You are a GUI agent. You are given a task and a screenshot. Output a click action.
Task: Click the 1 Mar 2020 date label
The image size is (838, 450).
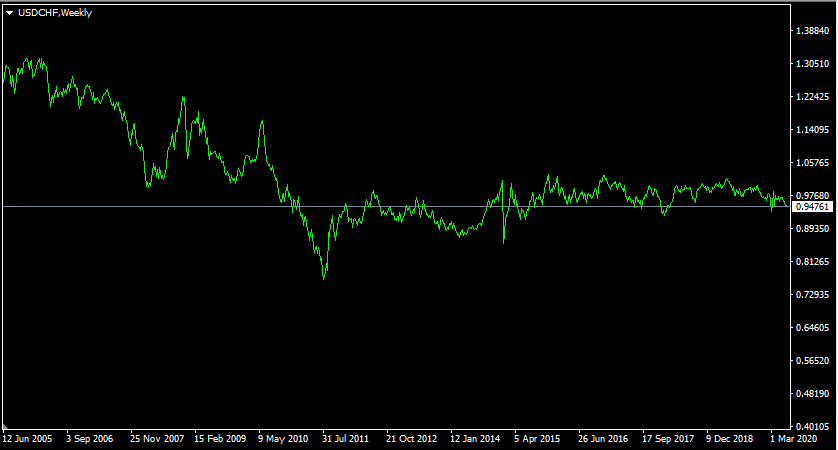(x=794, y=439)
